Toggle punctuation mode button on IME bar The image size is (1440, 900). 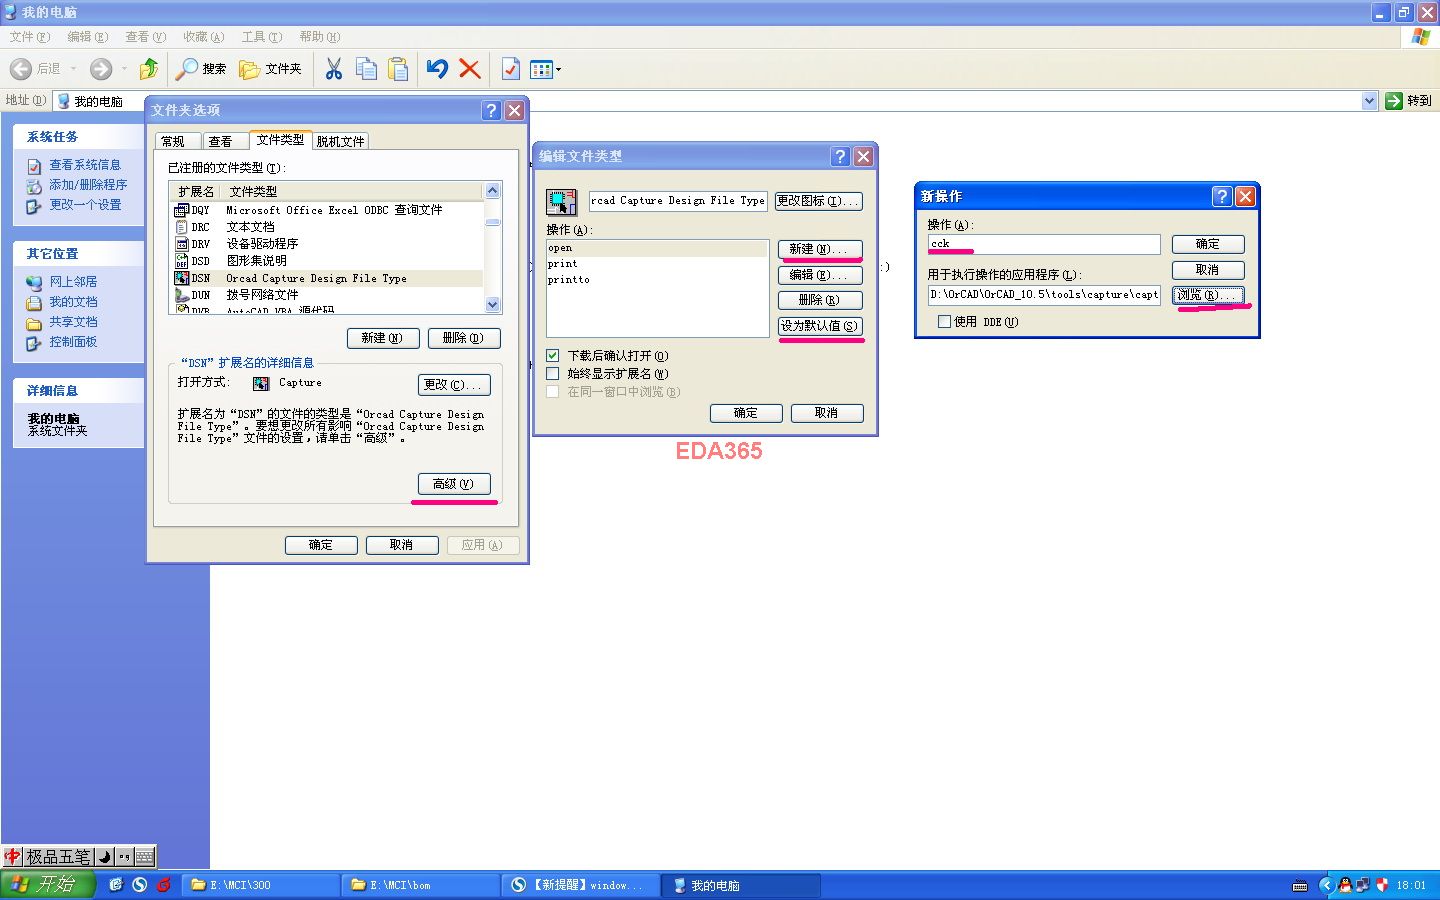(x=124, y=857)
